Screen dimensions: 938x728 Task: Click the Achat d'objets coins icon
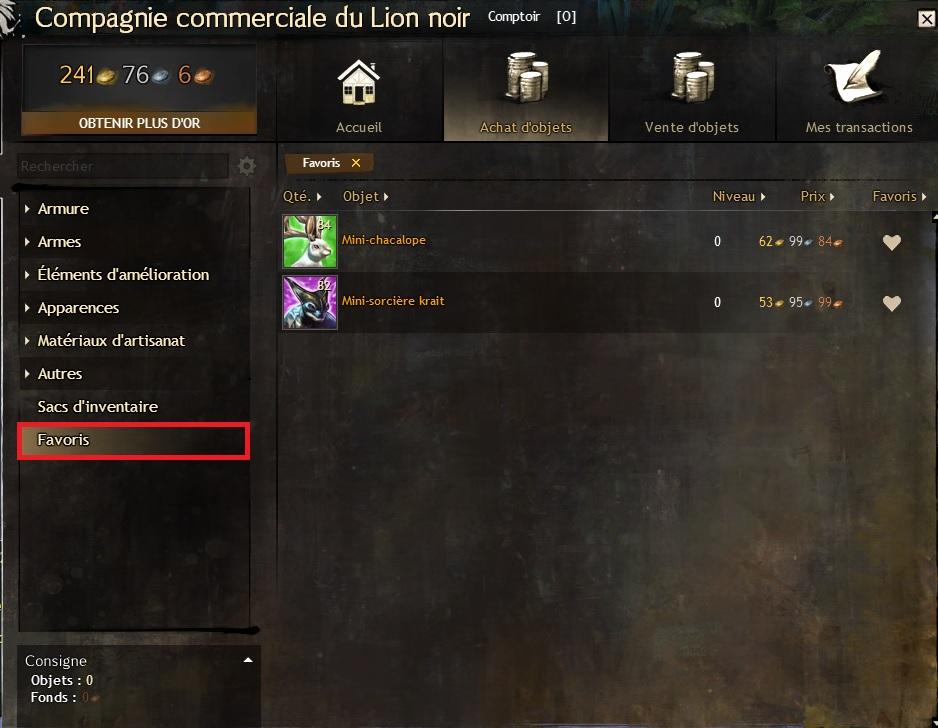[x=526, y=77]
